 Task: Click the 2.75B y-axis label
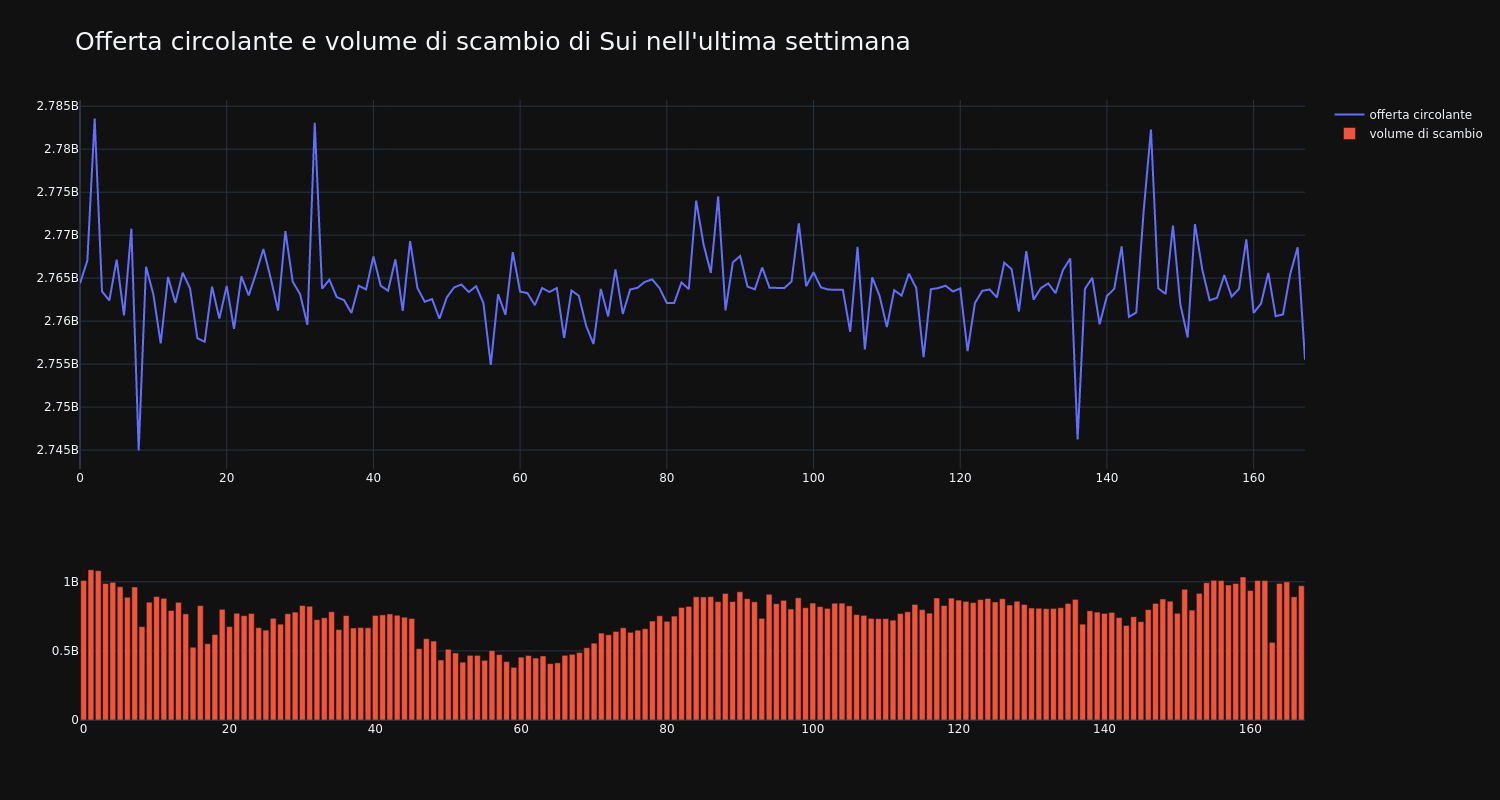click(61, 407)
